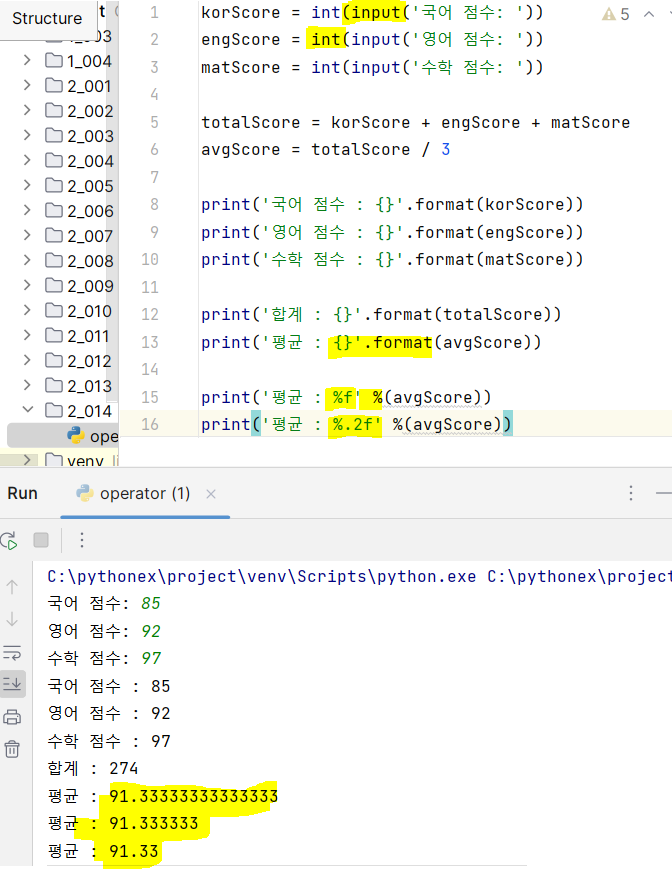The height and width of the screenshot is (869, 672).
Task: Select the 2_012 folder in project tree
Action: [78, 360]
